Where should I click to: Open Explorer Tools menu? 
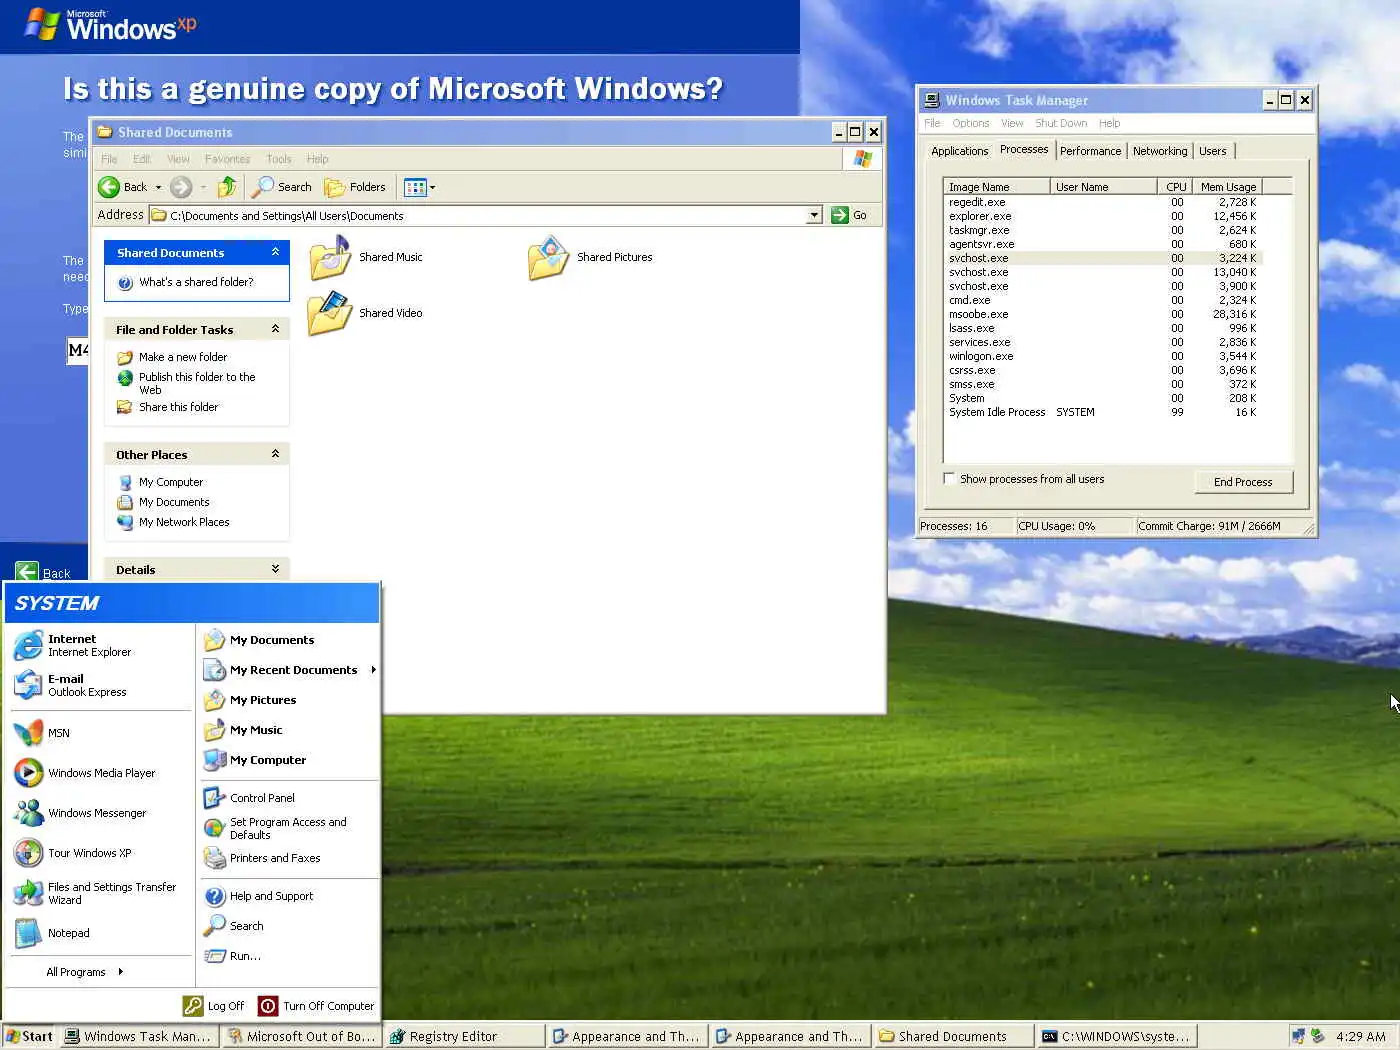(279, 159)
